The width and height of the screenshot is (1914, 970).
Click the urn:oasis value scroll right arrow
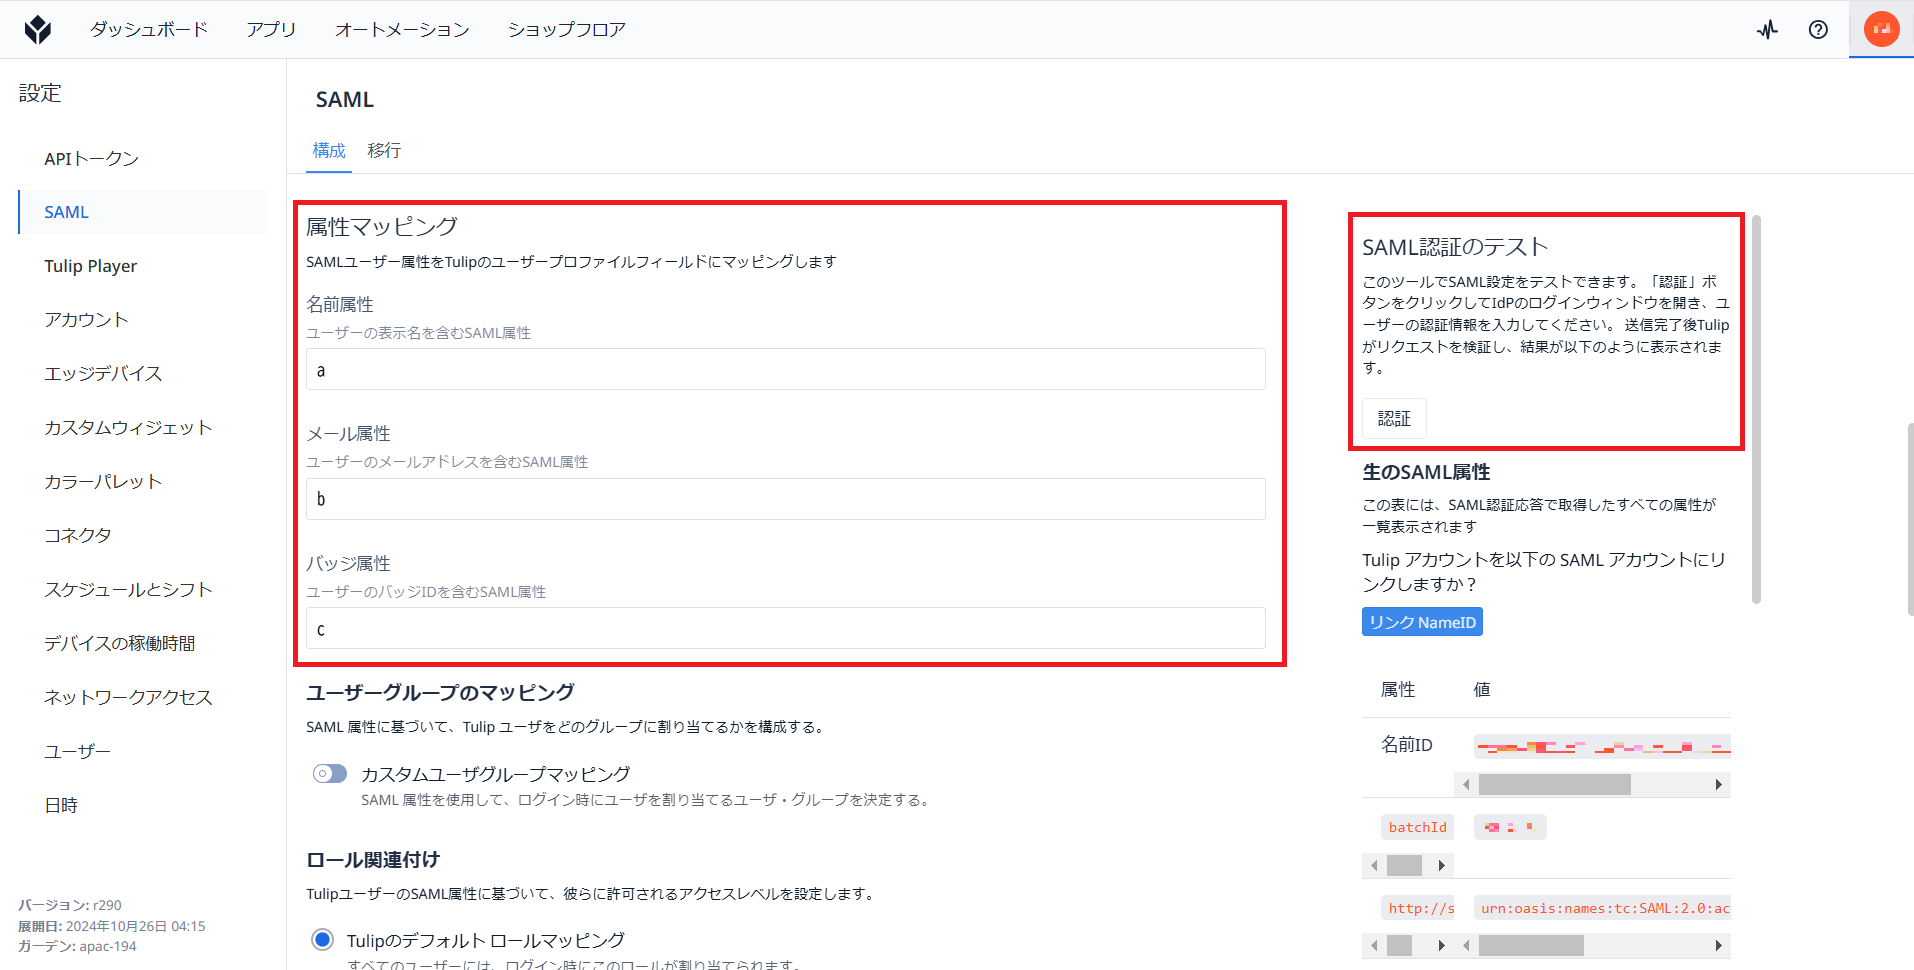1719,945
